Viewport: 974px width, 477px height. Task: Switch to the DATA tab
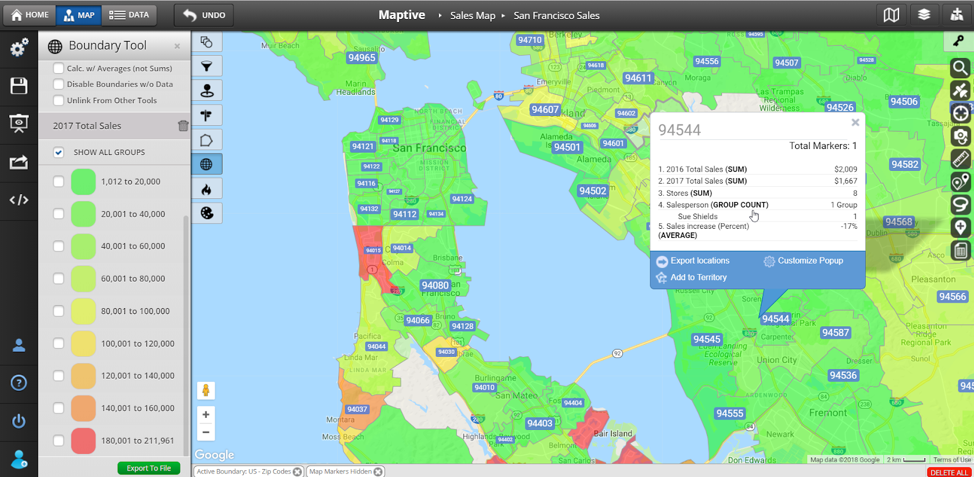129,15
